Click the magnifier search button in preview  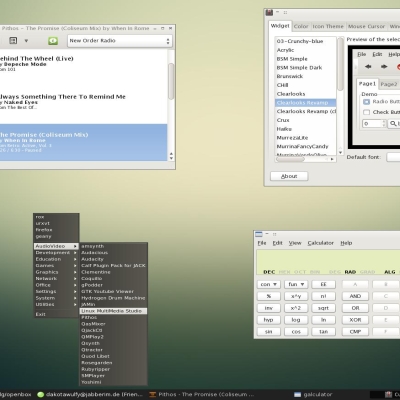394,124
